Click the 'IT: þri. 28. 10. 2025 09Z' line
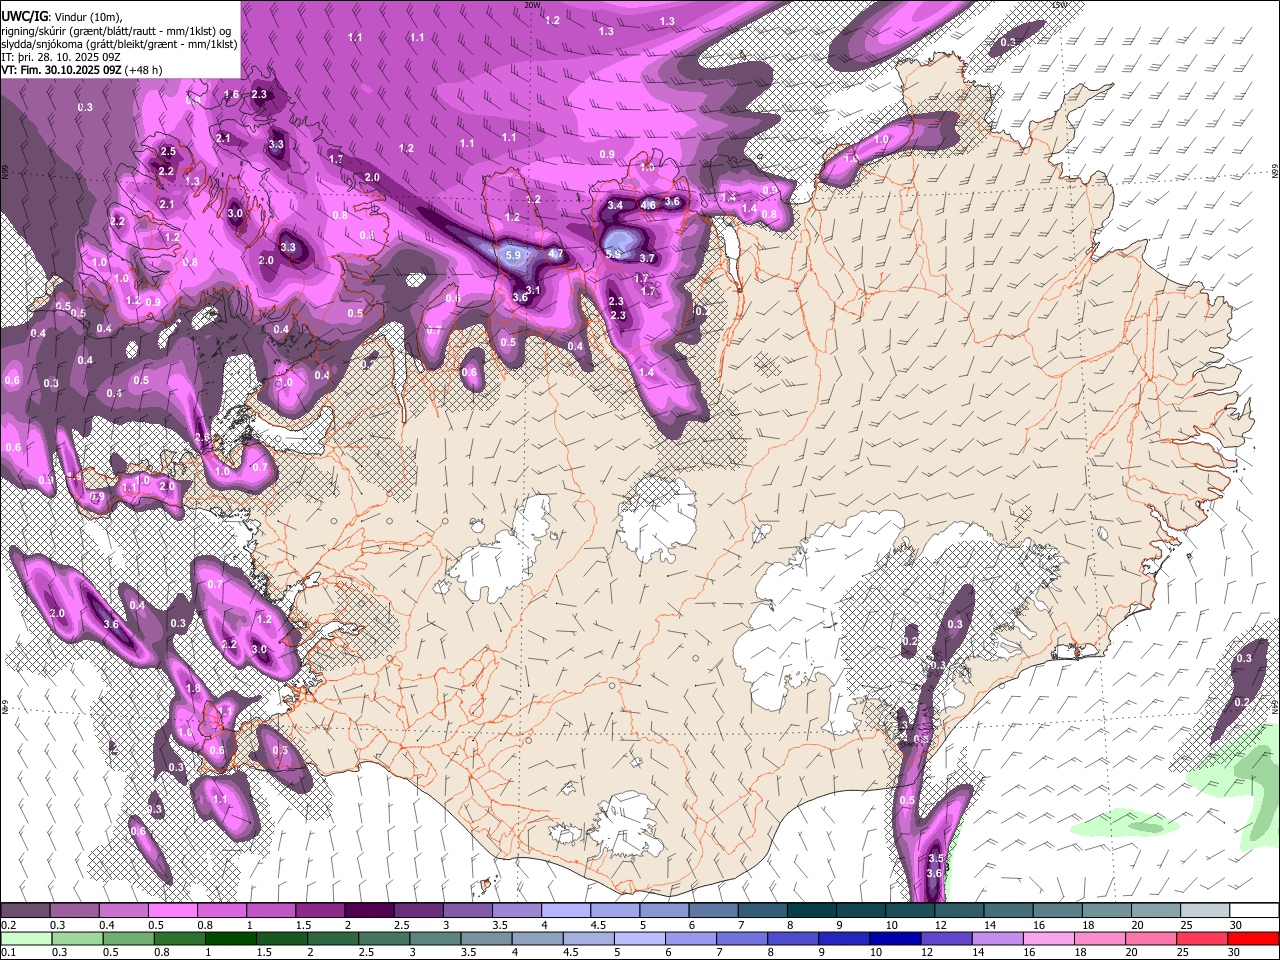Viewport: 1280px width, 960px height. [x=61, y=57]
